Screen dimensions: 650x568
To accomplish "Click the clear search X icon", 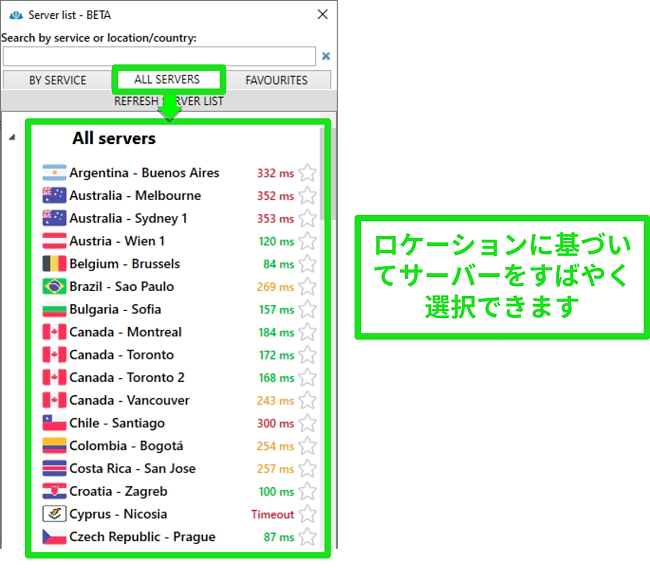I will tap(326, 57).
